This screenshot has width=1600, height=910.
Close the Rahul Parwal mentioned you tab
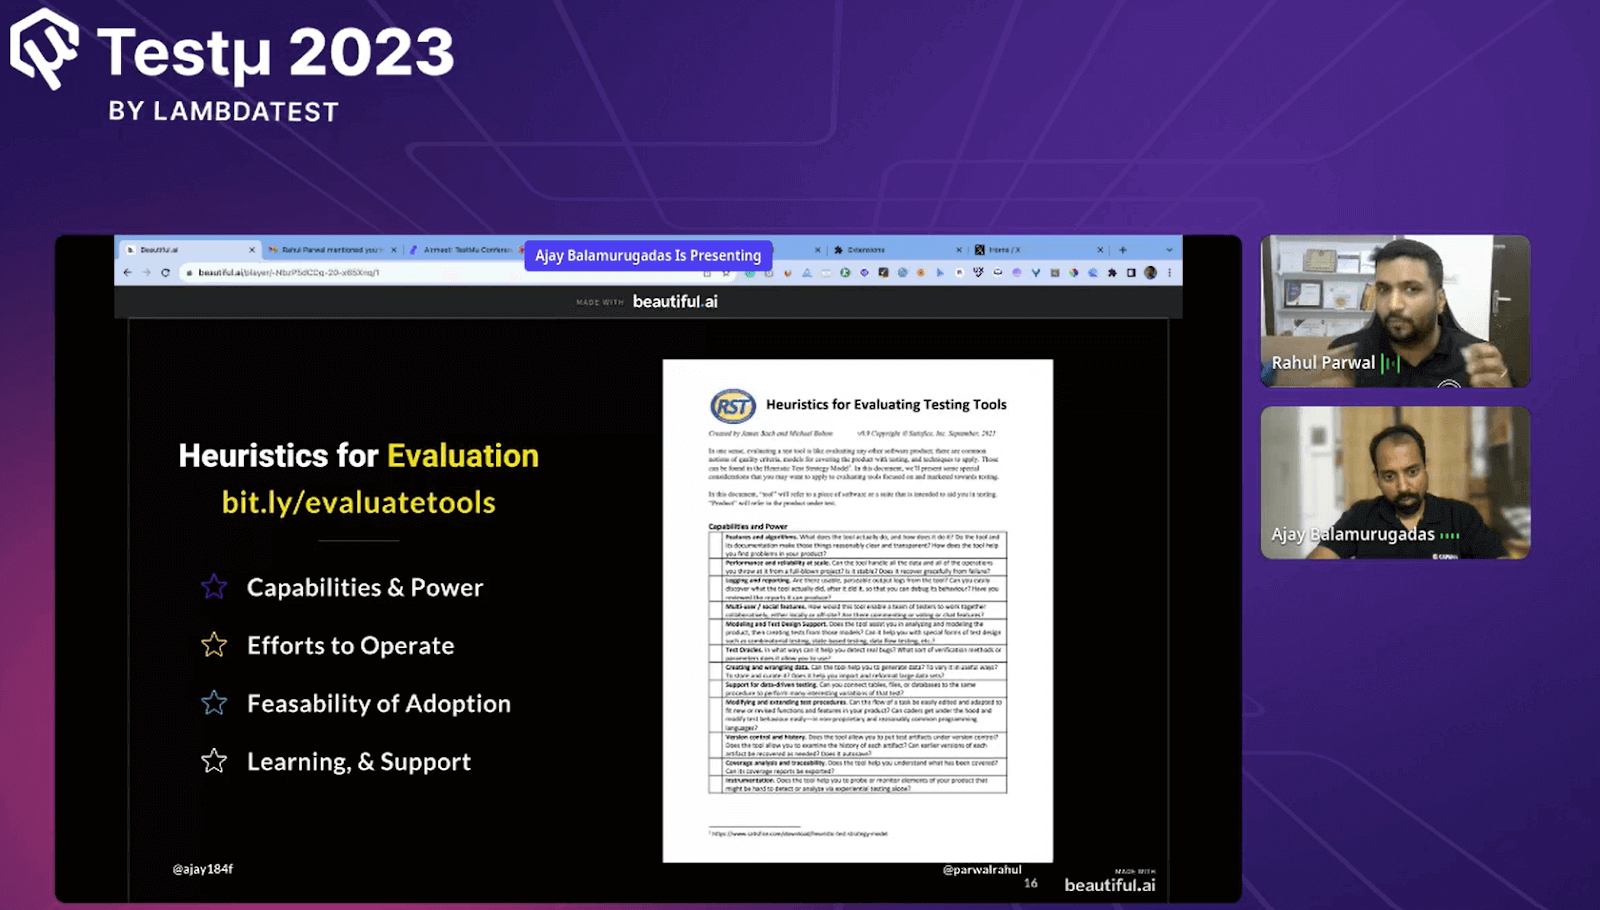point(394,250)
